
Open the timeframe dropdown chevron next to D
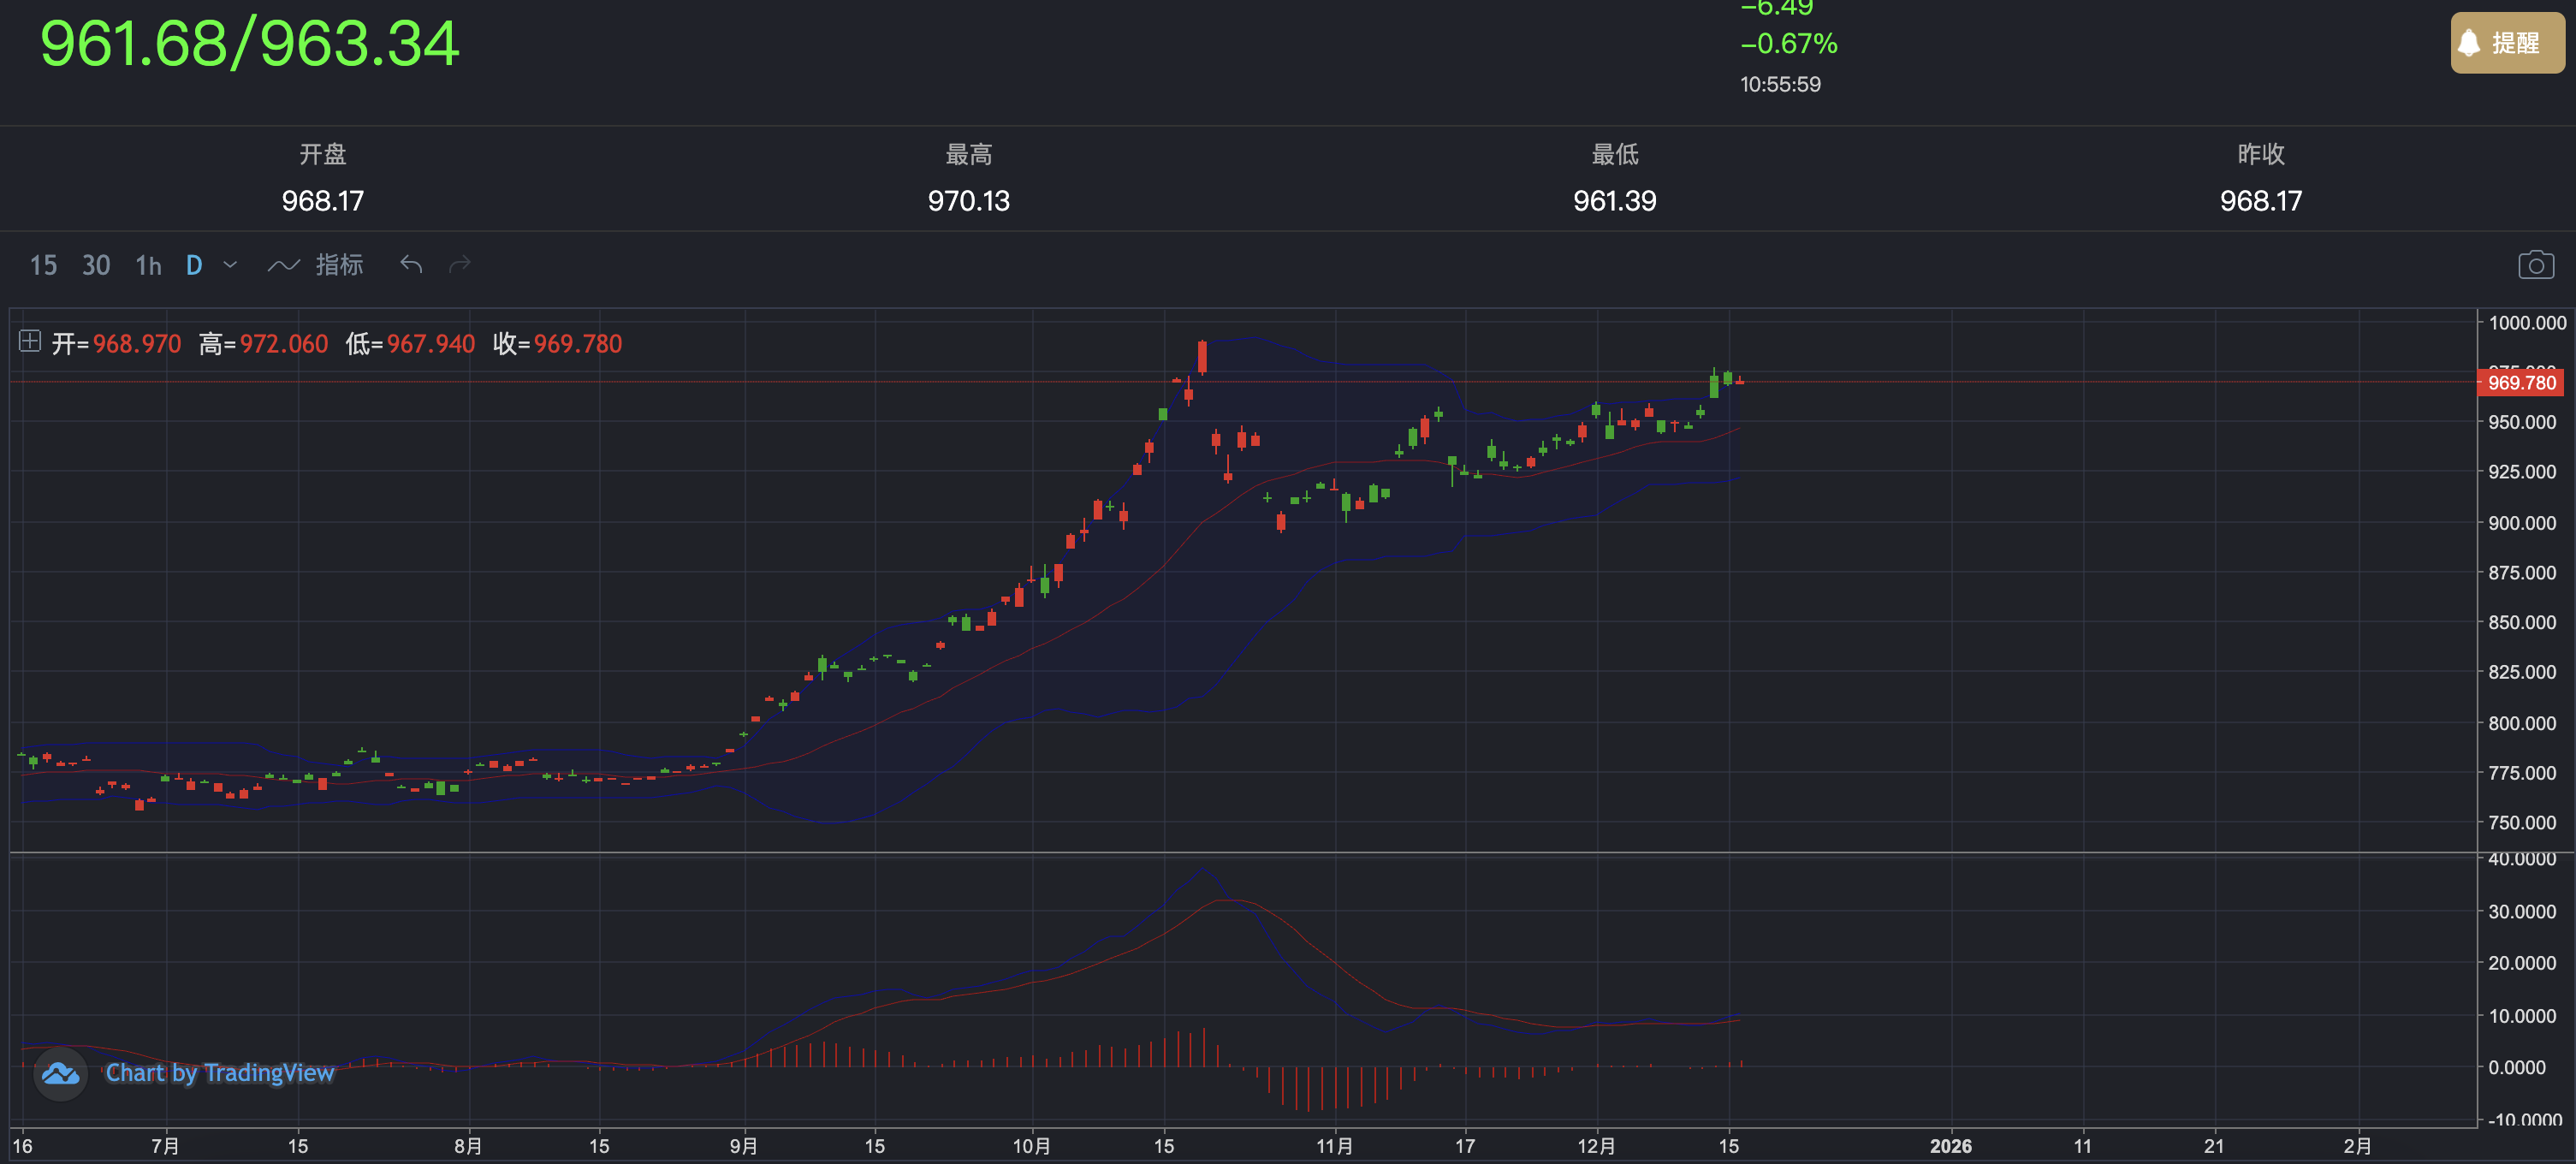tap(230, 265)
